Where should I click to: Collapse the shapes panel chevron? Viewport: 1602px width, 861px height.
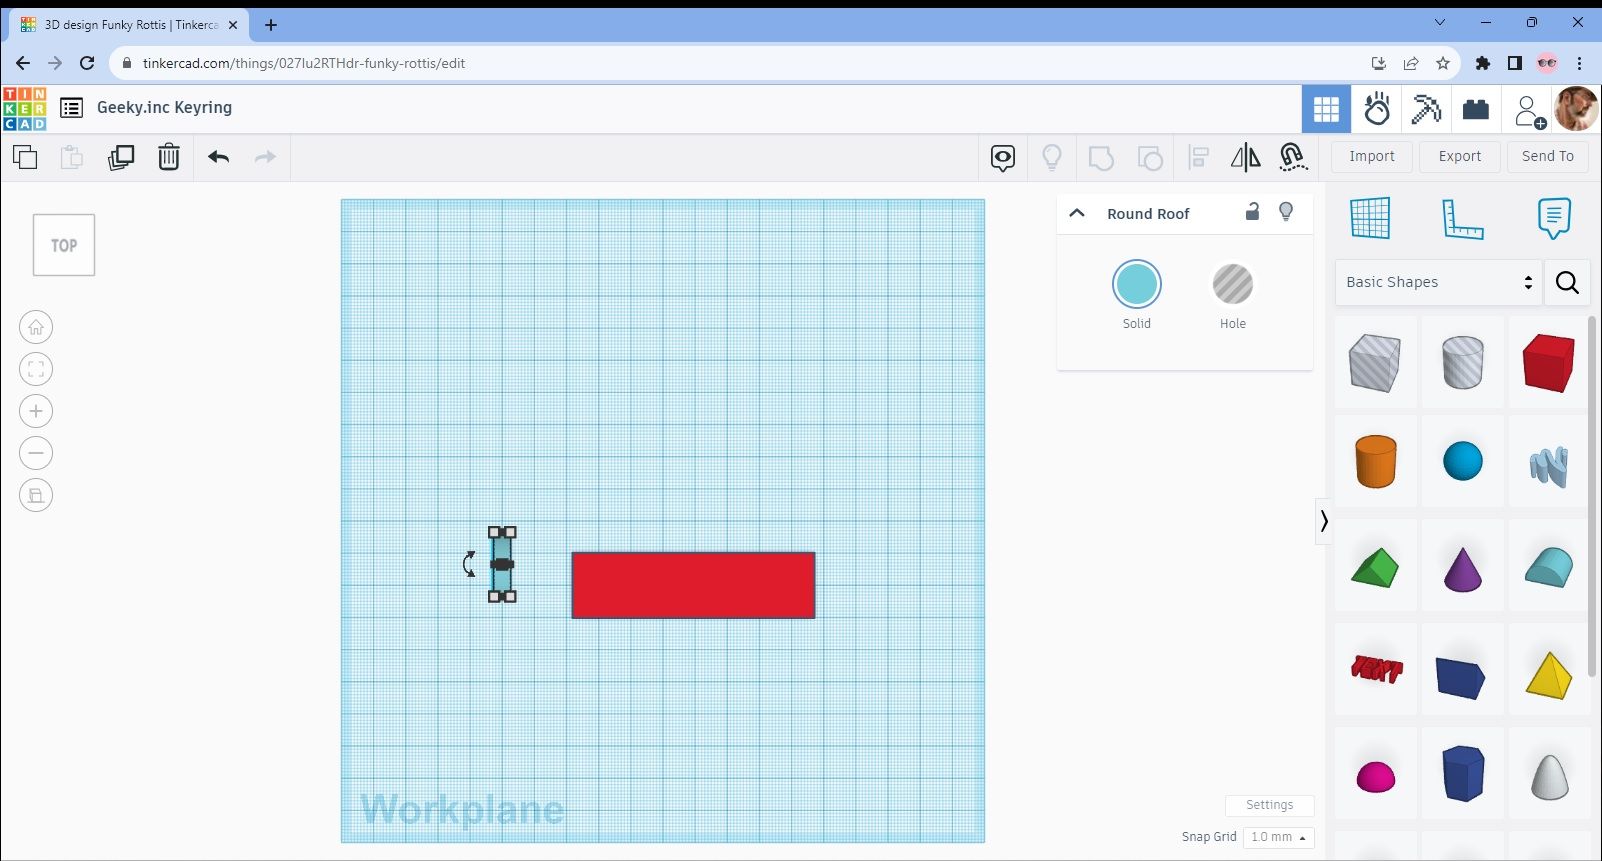[x=1324, y=521]
